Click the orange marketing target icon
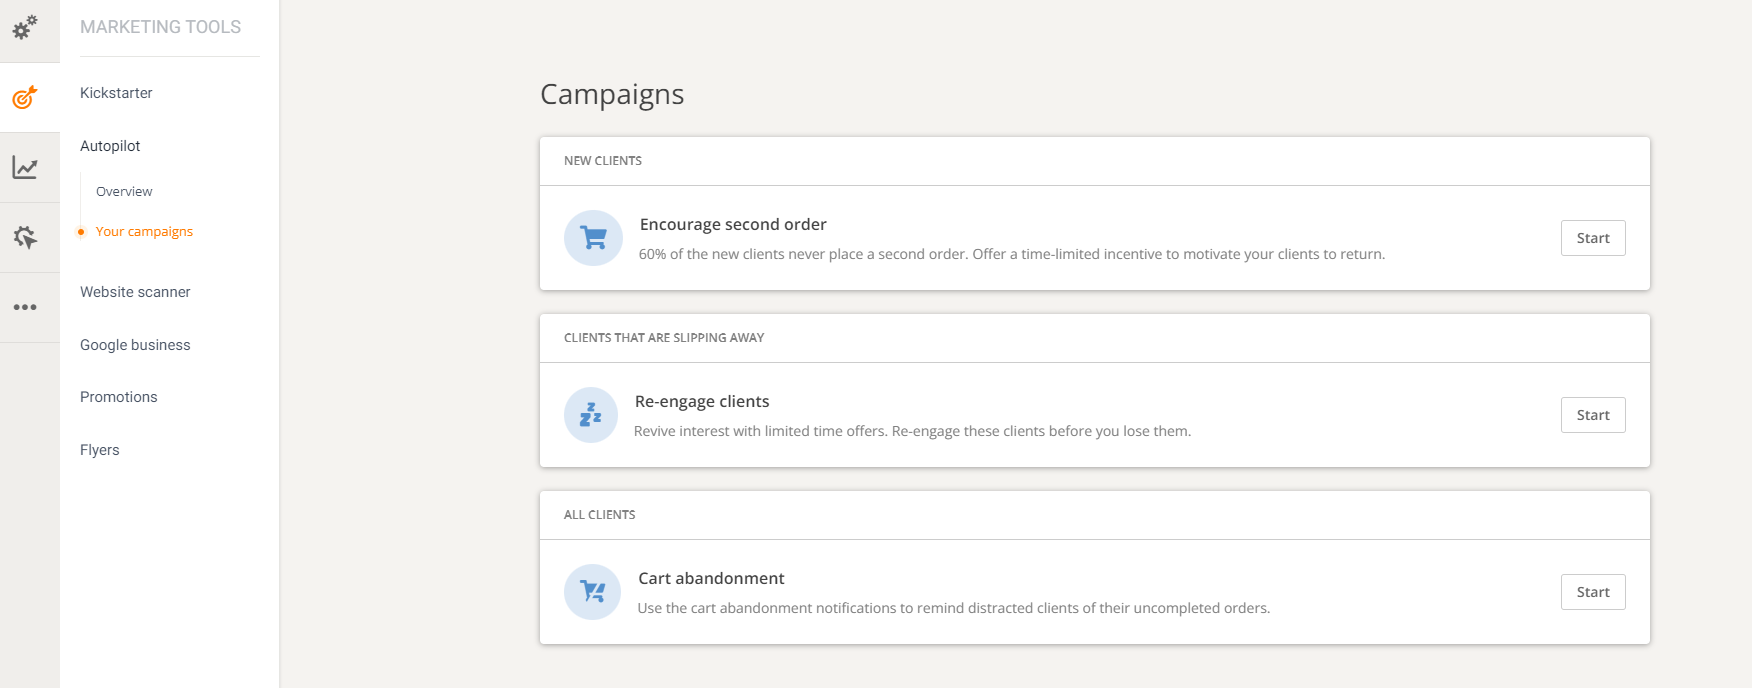This screenshot has width=1752, height=688. point(25,97)
